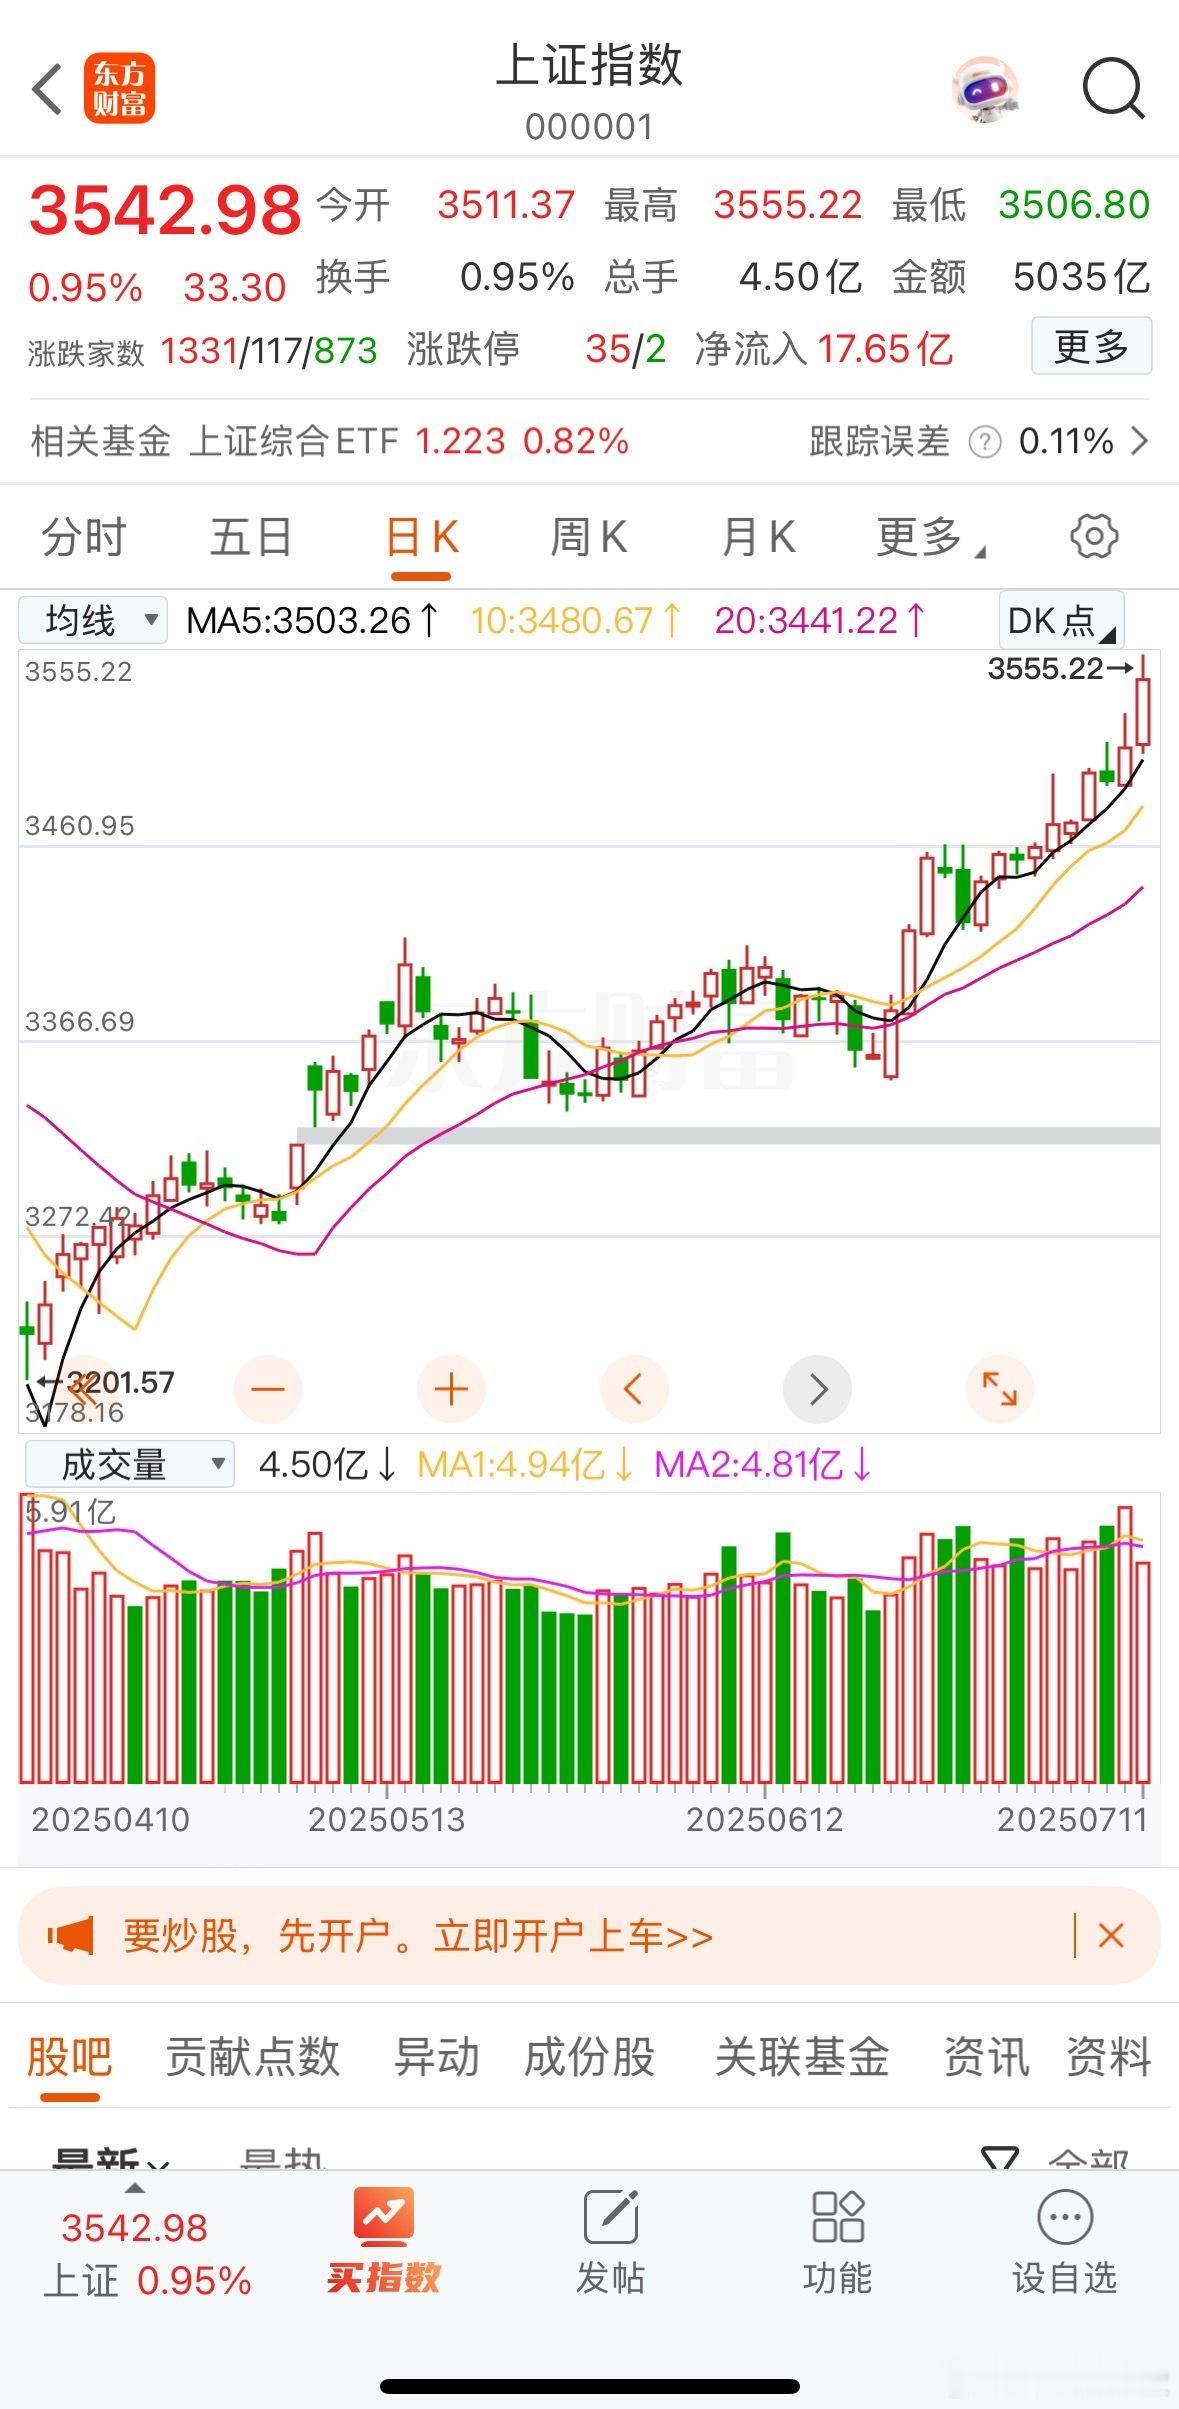Switch to the 五日 tab
Screen dimensions: 1179x2409
(x=251, y=537)
